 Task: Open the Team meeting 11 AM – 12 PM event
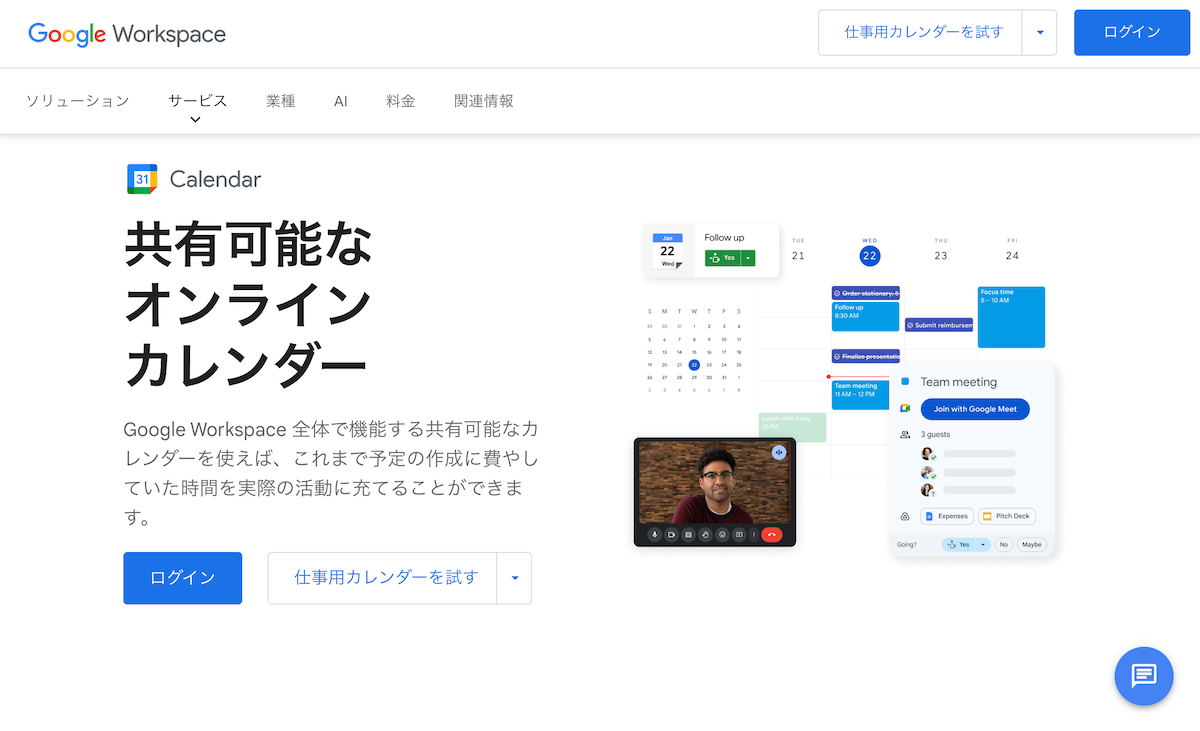860,394
